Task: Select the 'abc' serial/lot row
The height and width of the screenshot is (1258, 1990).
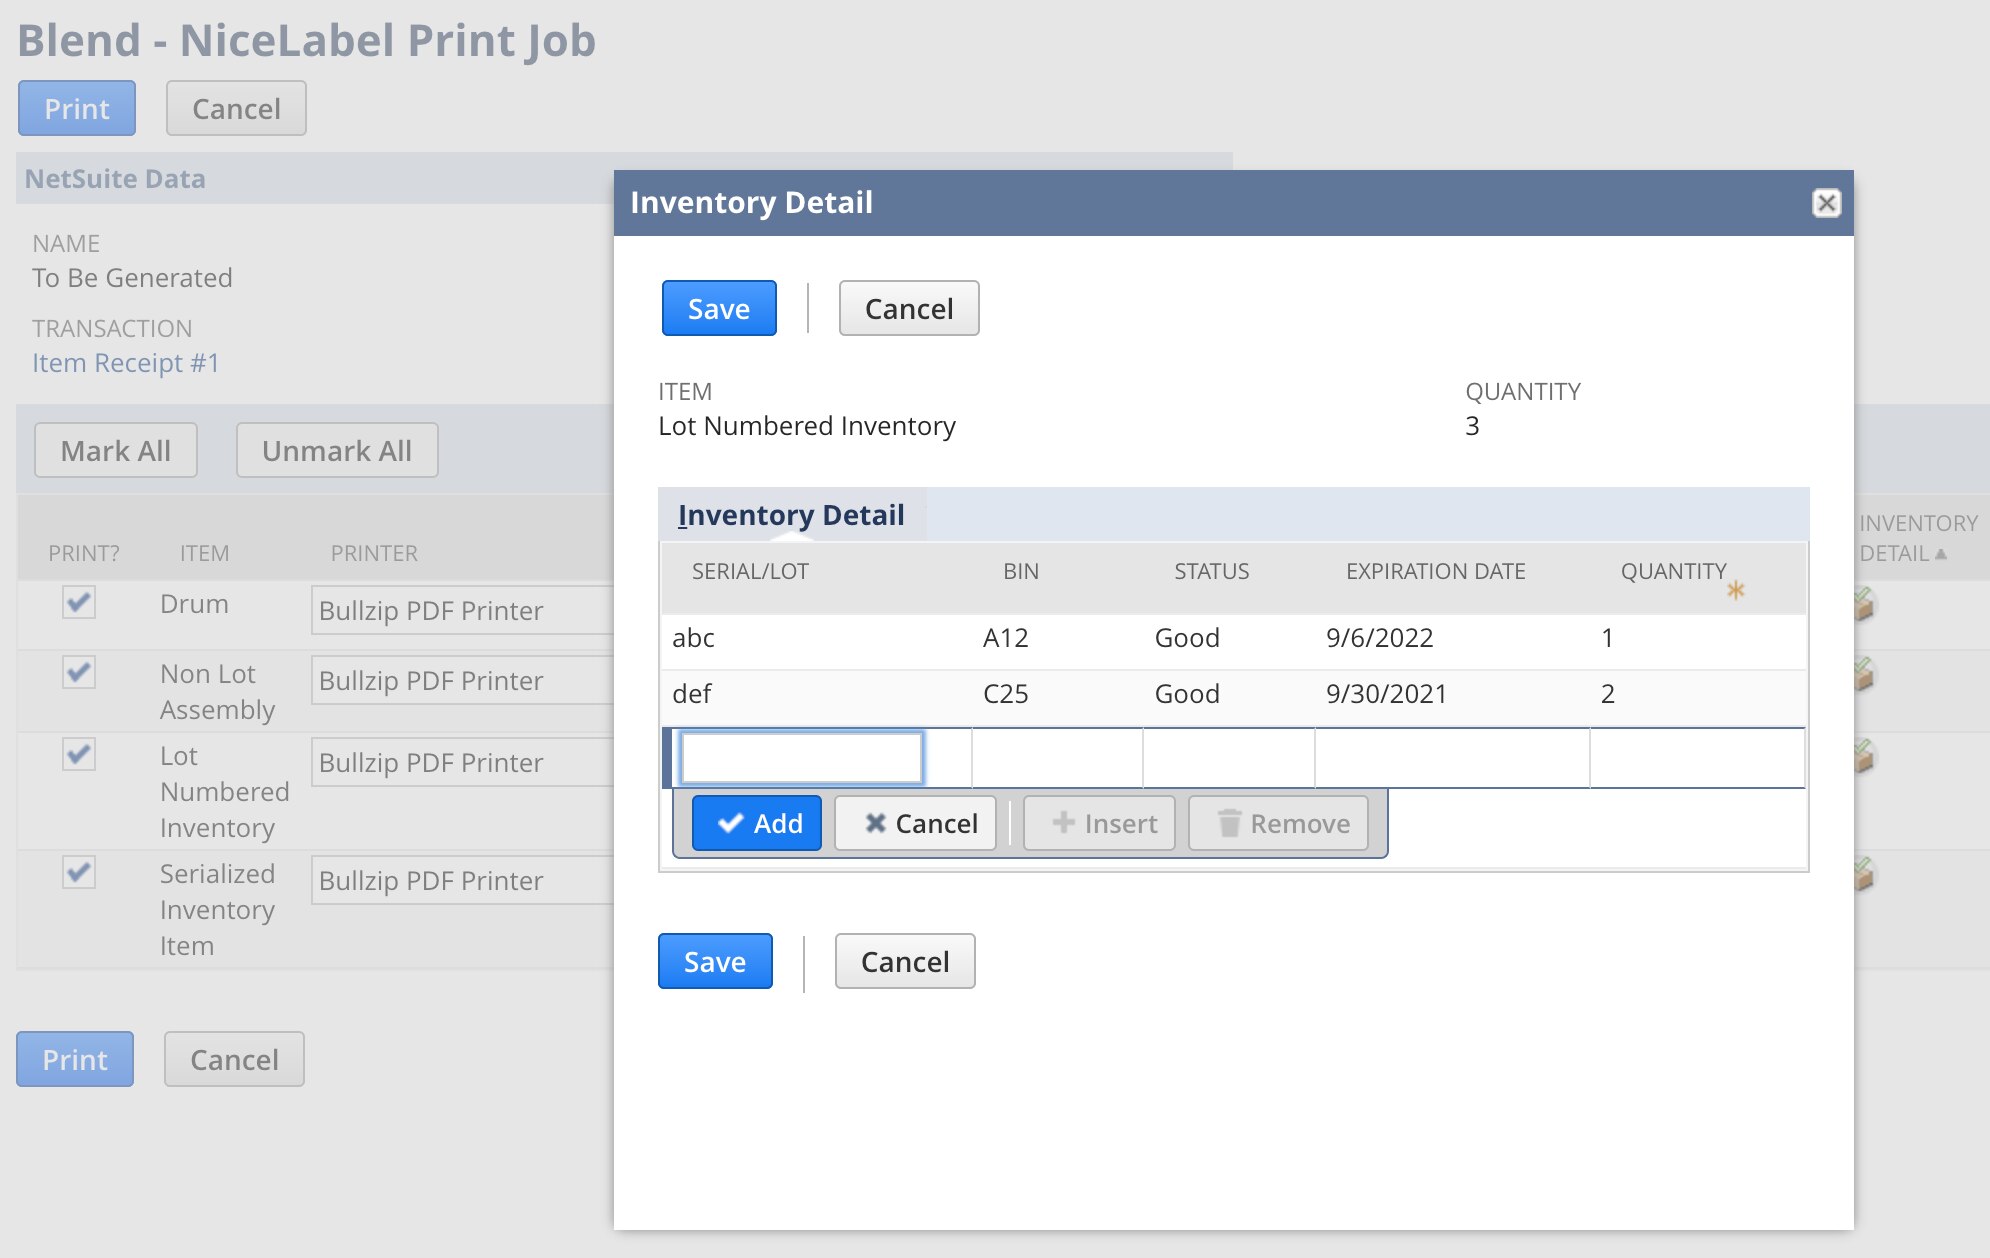Action: [694, 638]
